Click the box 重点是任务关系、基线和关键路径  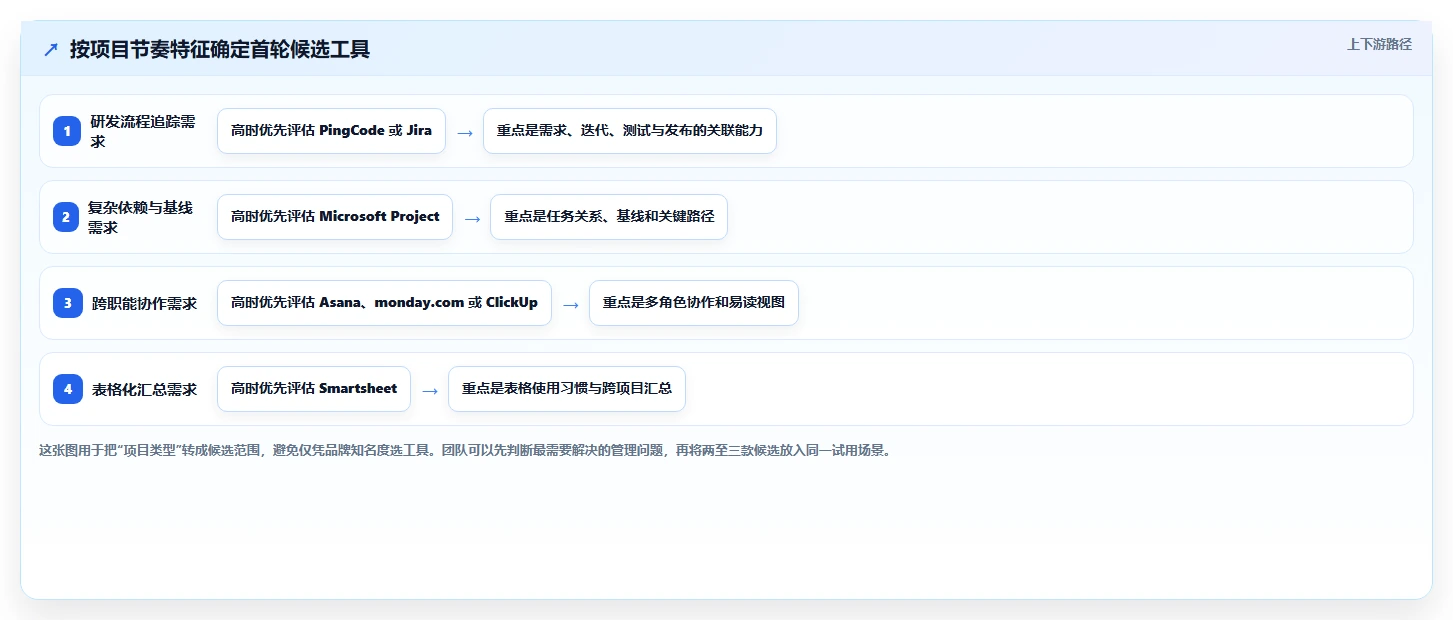tap(609, 217)
